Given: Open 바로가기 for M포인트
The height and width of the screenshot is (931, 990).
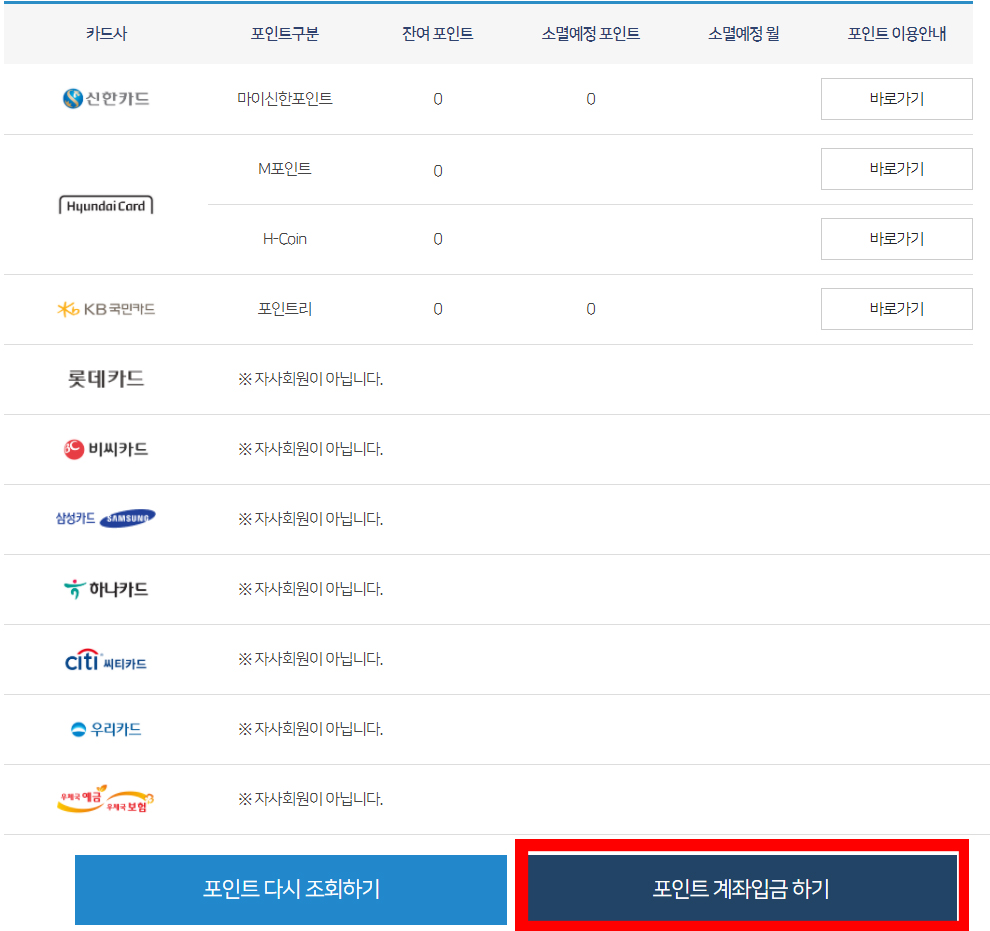Looking at the screenshot, I should [897, 169].
